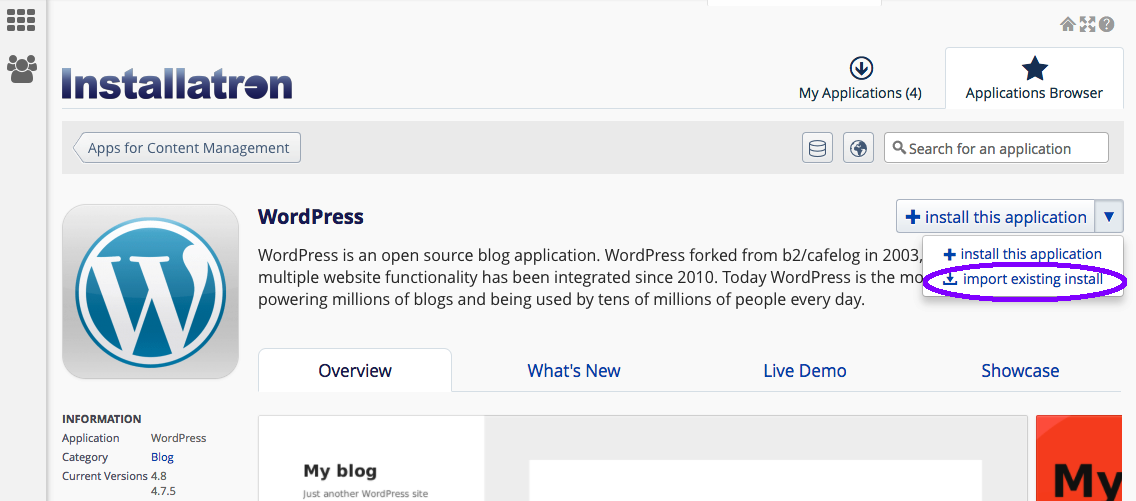This screenshot has width=1136, height=501.
Task: Focus the Search for an application field
Action: pos(996,148)
